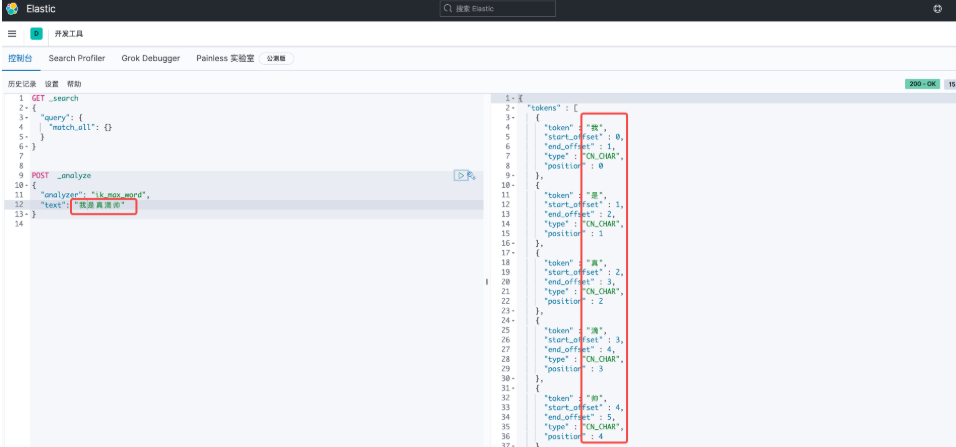This screenshot has width=956, height=447.
Task: Collapse response fold at line 24
Action: pos(514,321)
